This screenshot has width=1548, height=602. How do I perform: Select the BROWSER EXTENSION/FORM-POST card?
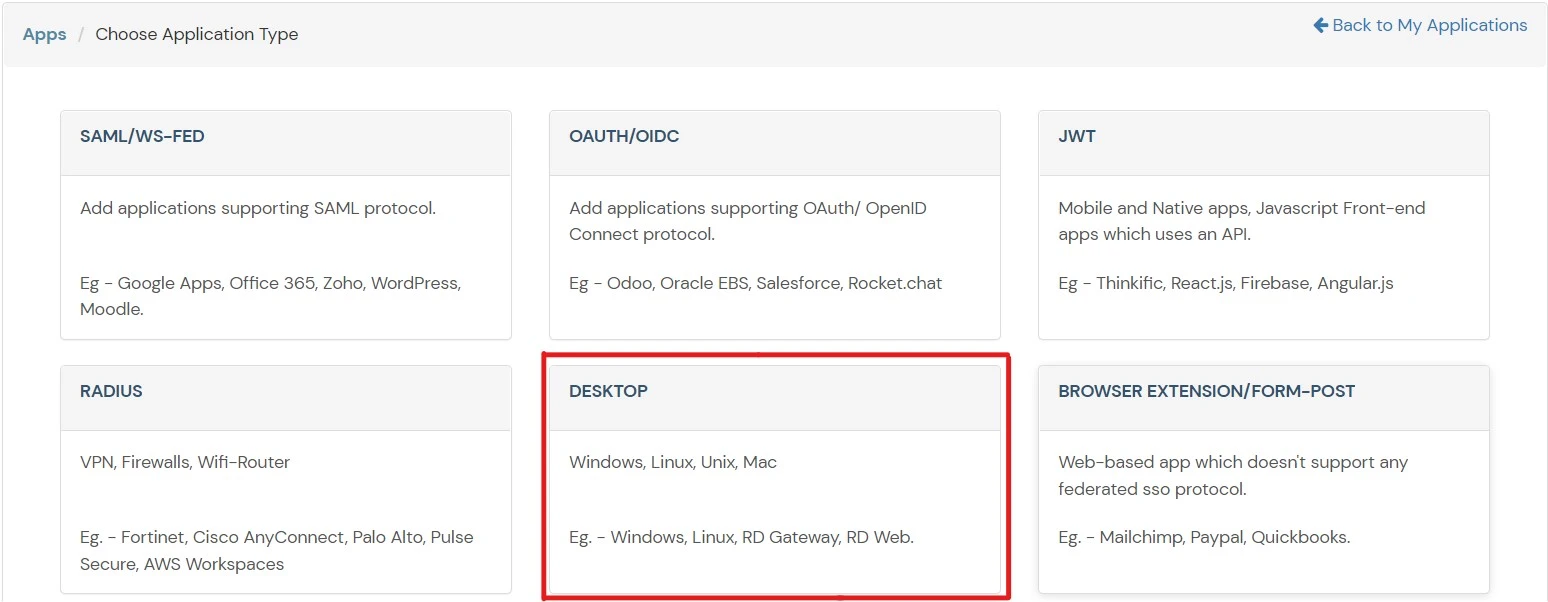pyautogui.click(x=1264, y=479)
